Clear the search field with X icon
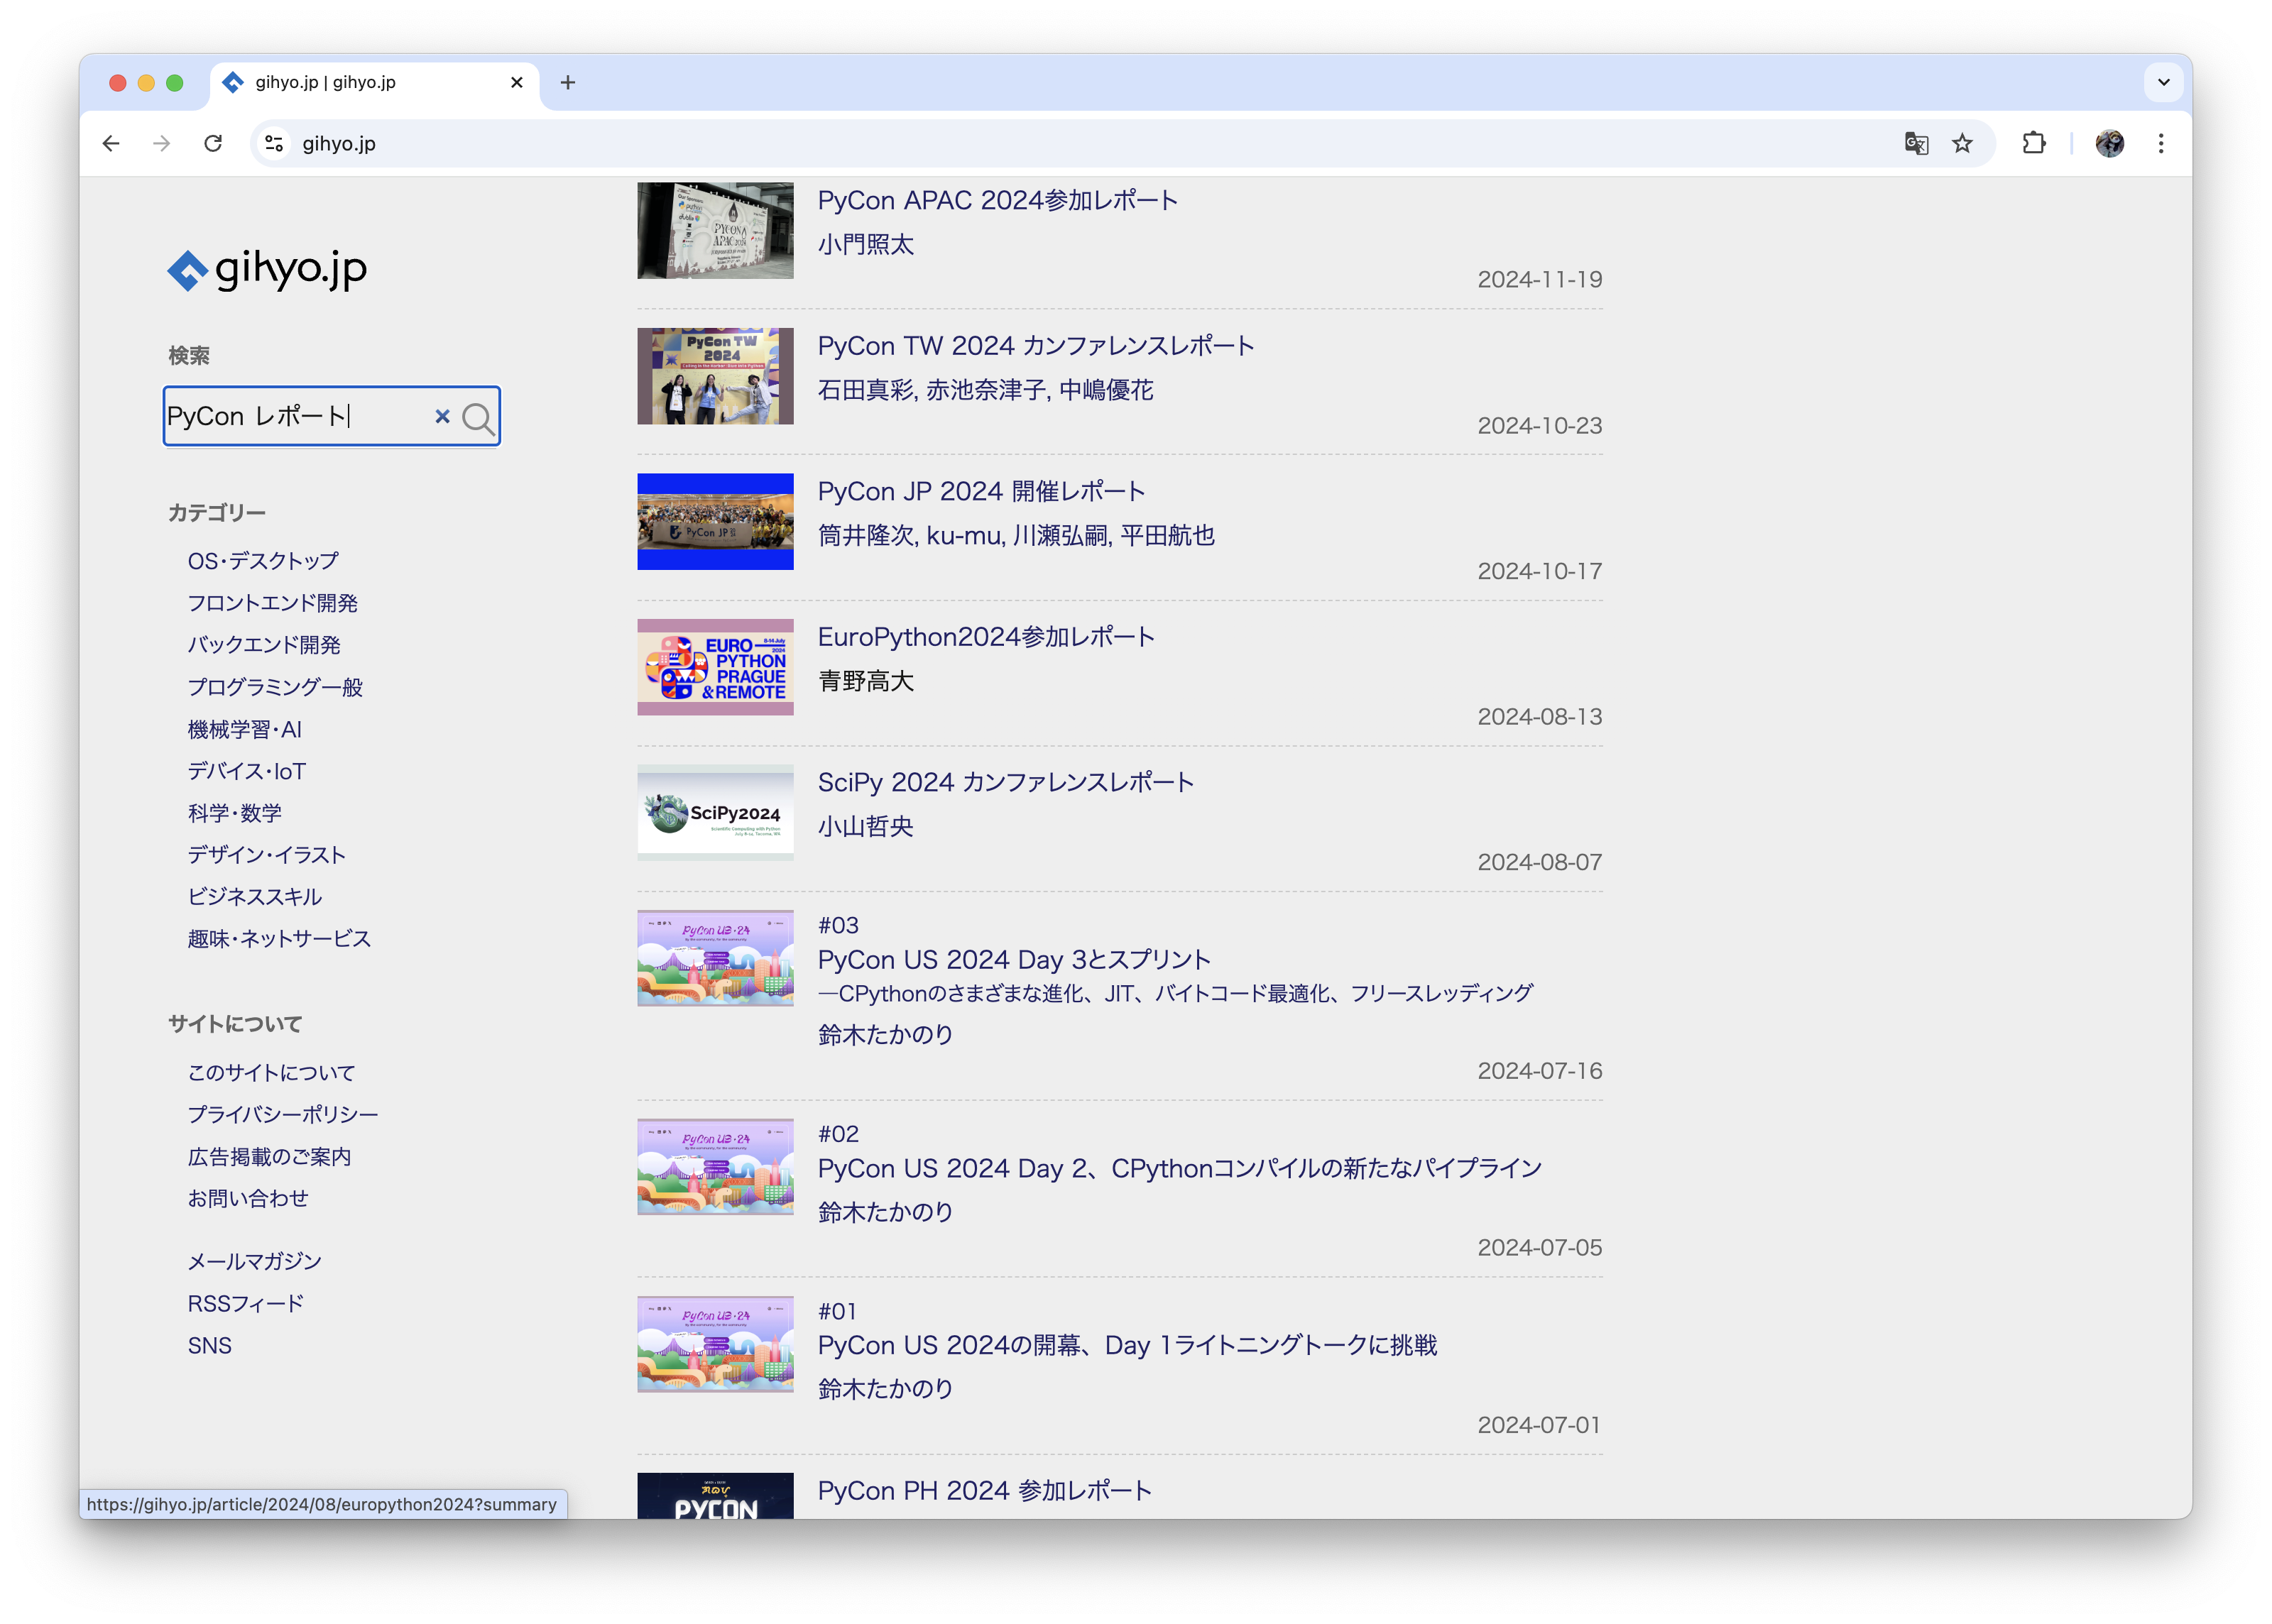This screenshot has width=2272, height=1624. point(442,416)
